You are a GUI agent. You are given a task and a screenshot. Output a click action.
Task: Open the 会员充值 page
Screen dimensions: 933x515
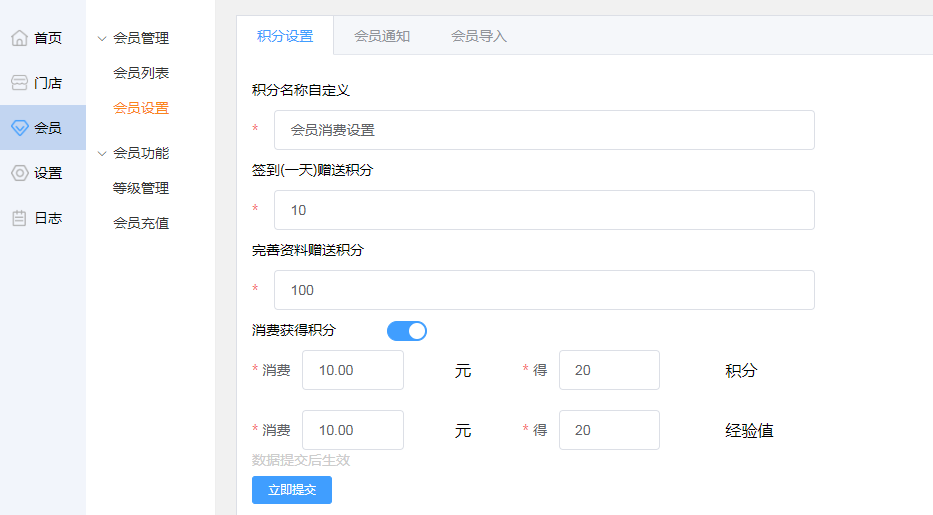[x=141, y=223]
